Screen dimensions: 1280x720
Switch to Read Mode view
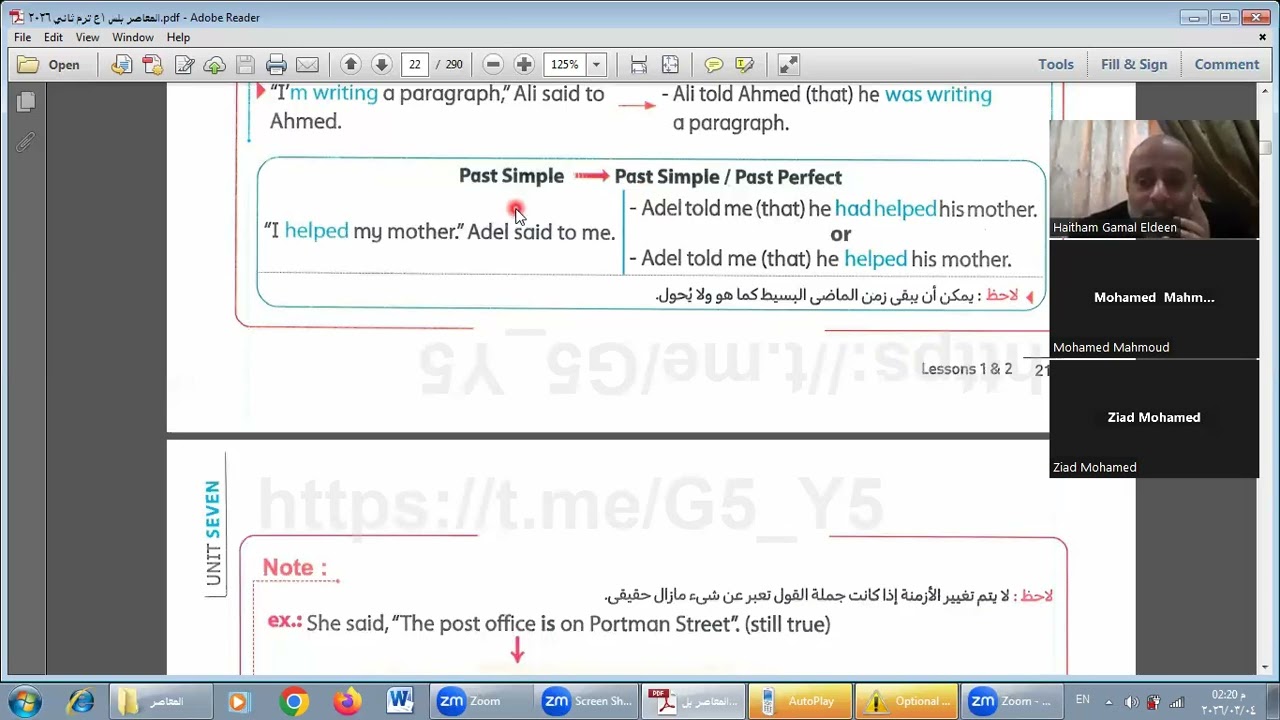(x=788, y=65)
